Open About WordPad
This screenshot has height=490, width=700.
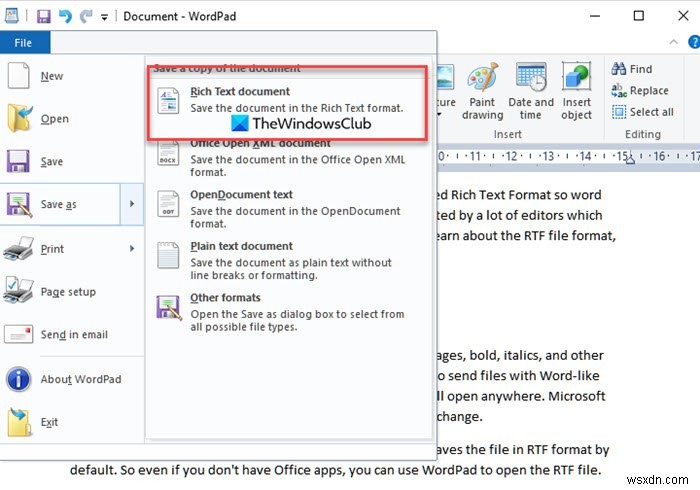[x=71, y=379]
